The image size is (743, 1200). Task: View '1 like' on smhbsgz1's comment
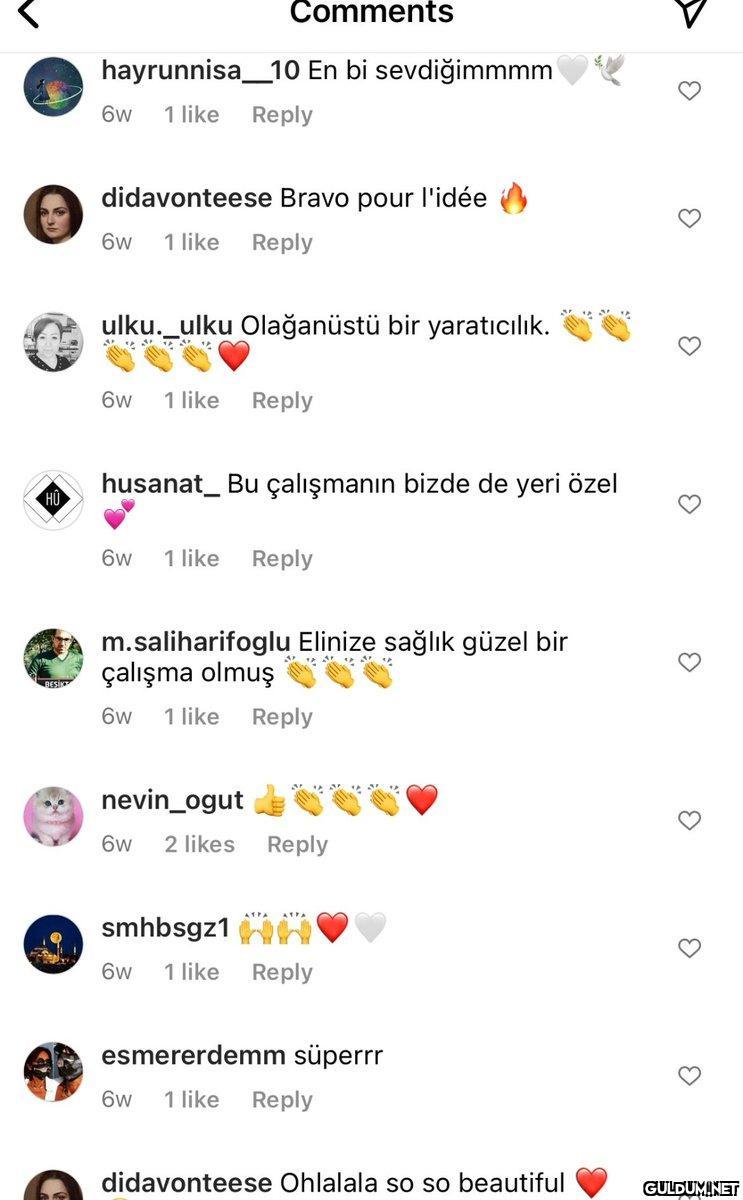[191, 971]
